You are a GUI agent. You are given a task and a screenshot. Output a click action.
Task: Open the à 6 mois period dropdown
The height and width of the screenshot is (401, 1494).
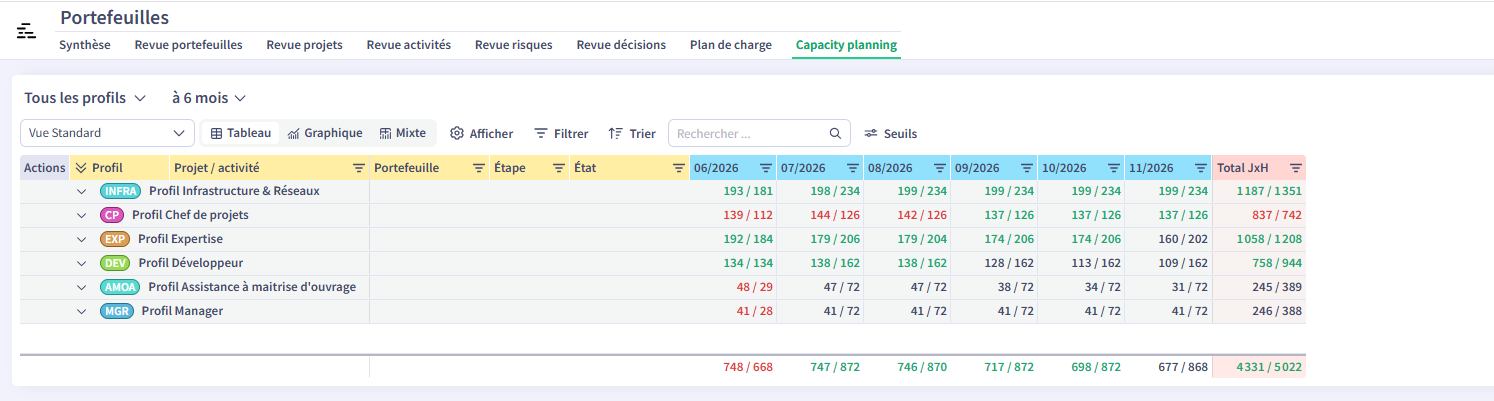pos(208,98)
